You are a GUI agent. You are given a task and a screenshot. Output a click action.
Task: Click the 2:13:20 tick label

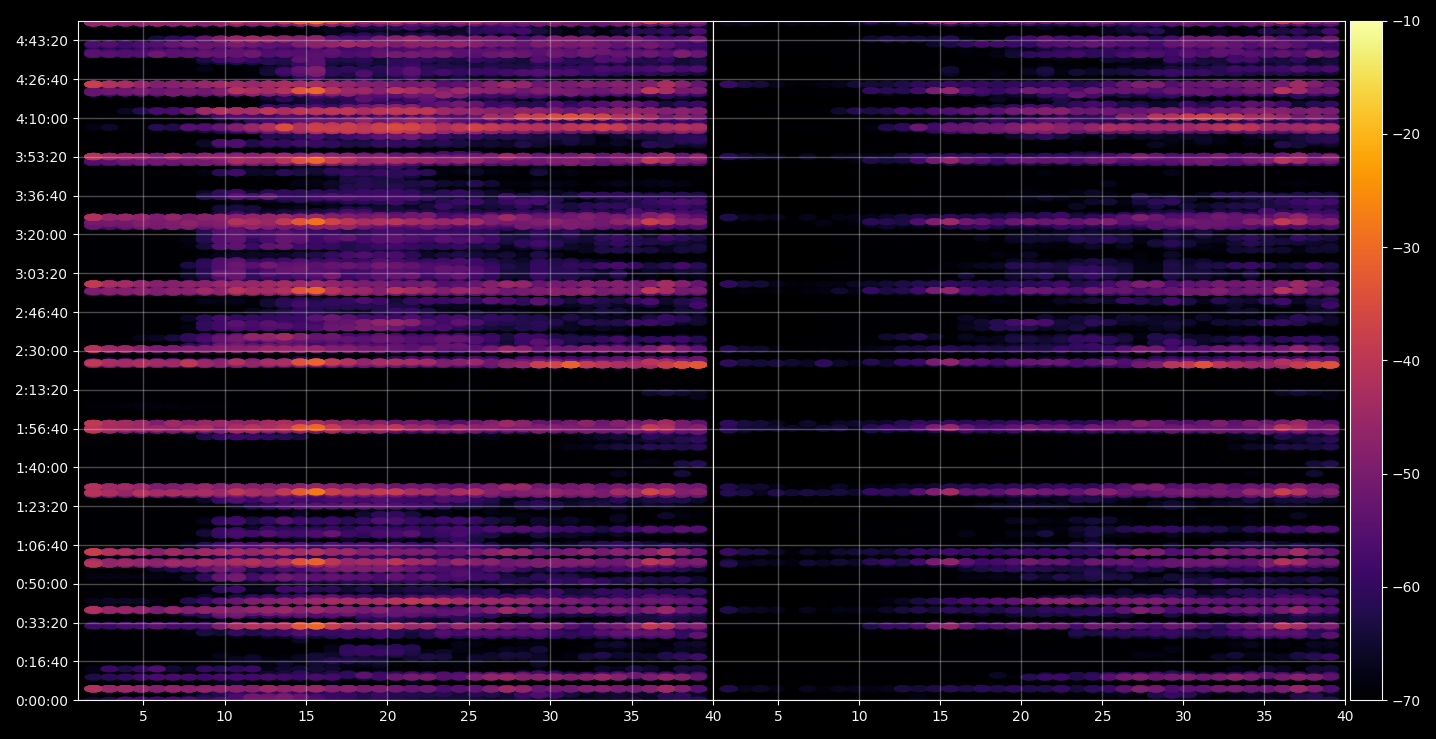(x=42, y=390)
